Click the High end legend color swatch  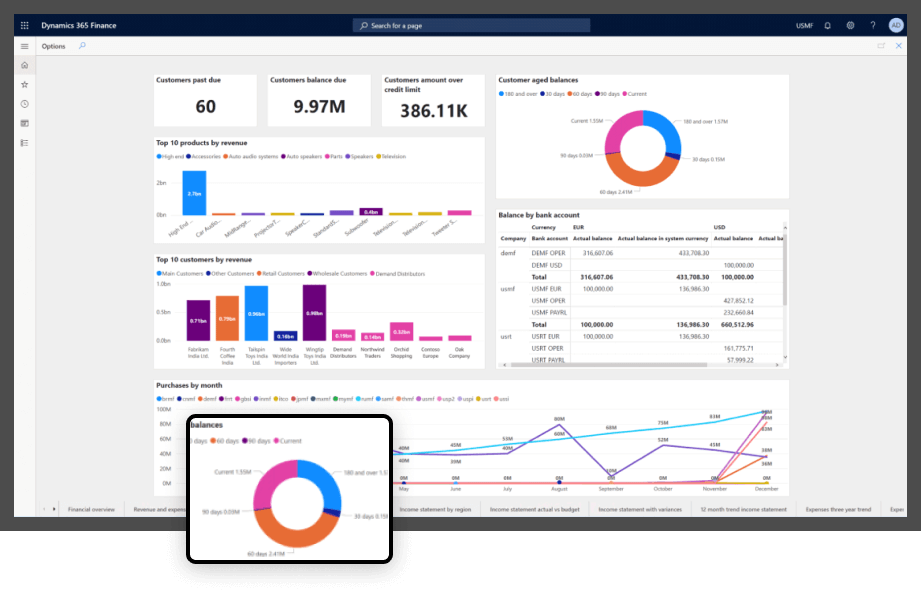click(x=158, y=156)
